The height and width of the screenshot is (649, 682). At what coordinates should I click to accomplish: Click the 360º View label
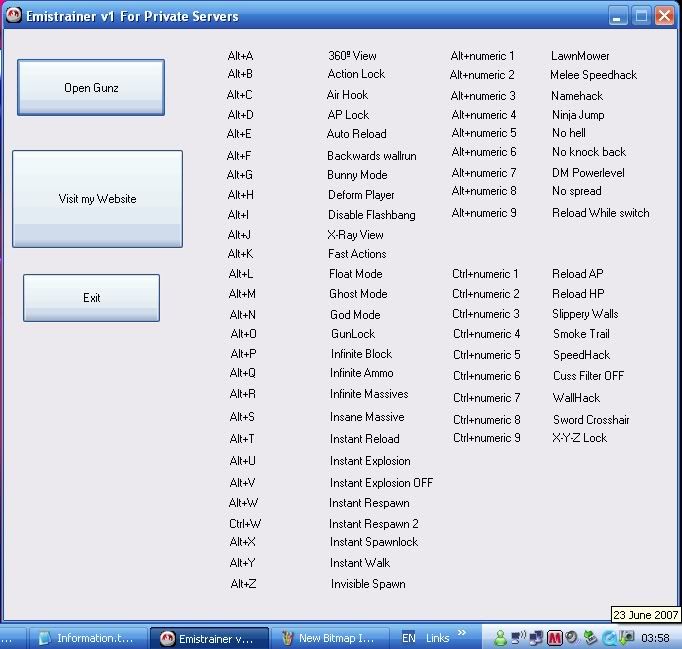click(352, 56)
